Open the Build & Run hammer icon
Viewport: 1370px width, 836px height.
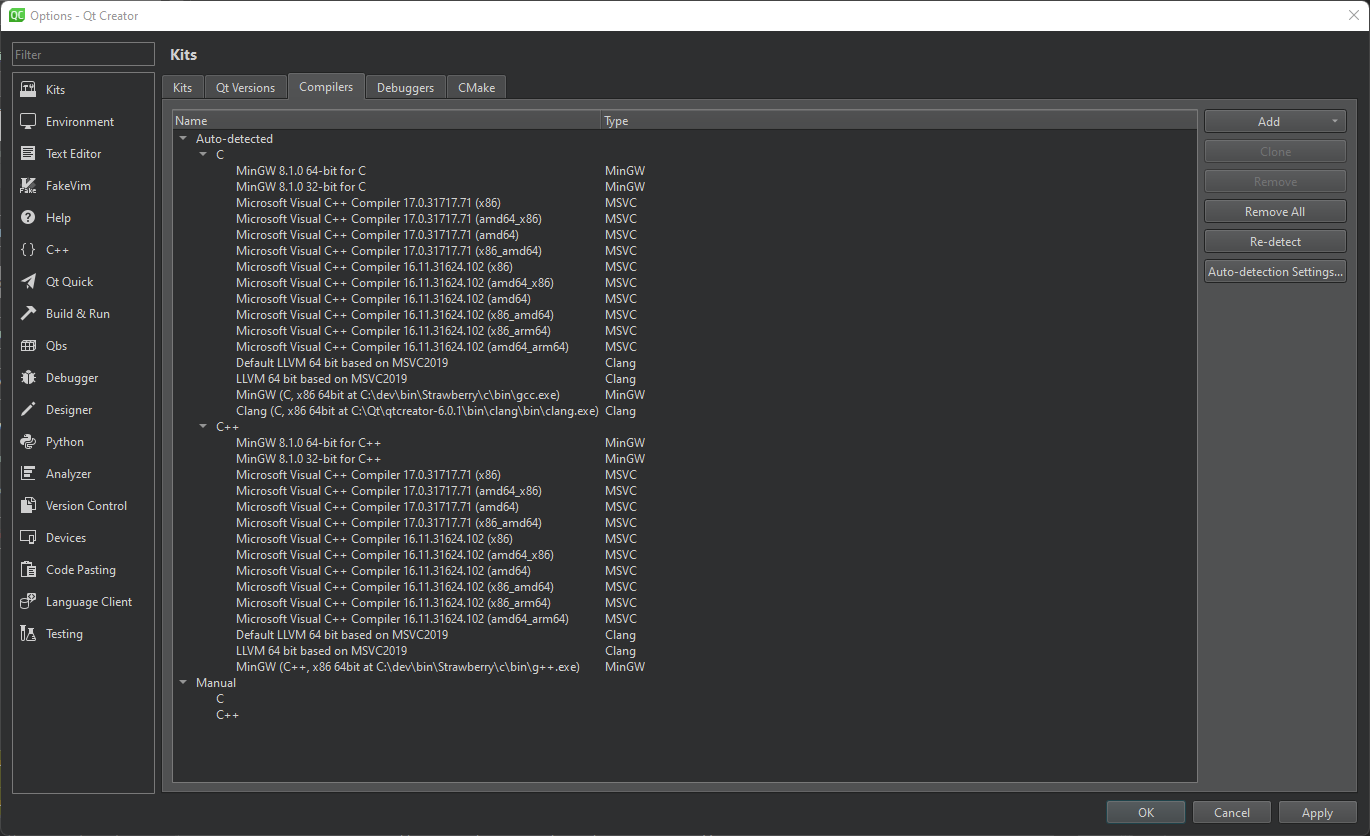tap(28, 313)
